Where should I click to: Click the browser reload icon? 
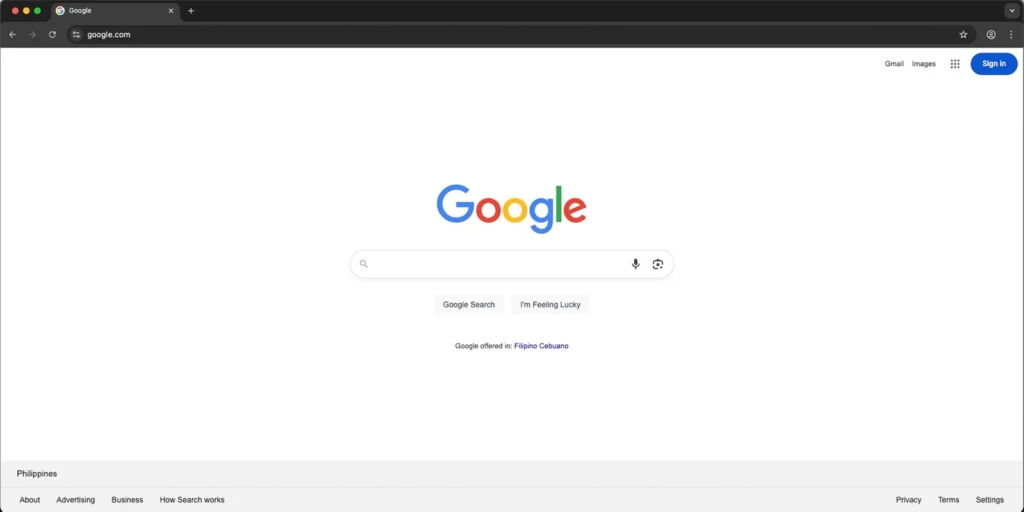point(52,35)
